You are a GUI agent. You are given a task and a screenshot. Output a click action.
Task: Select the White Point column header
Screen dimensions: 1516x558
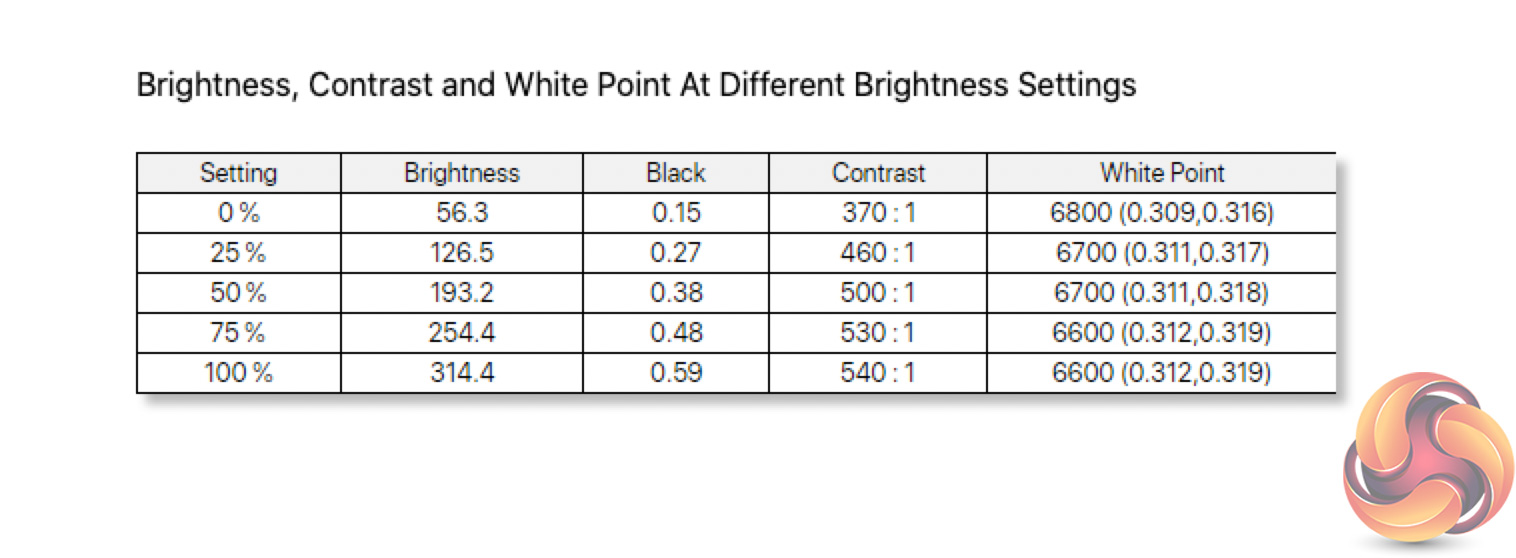pyautogui.click(x=1162, y=173)
